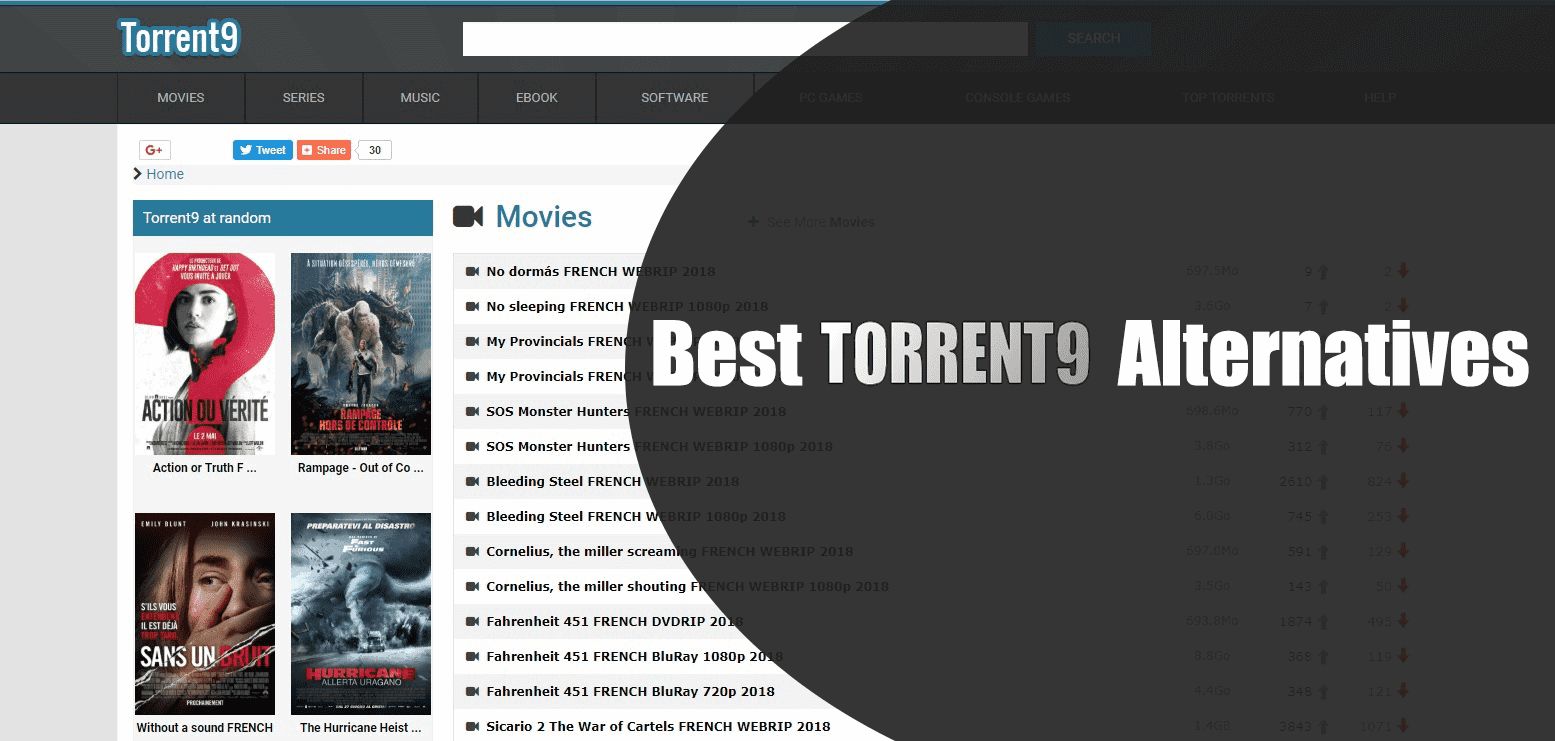Screen dimensions: 1555x741
Task: Click leechers down arrow with count 117
Action: pos(1403,411)
